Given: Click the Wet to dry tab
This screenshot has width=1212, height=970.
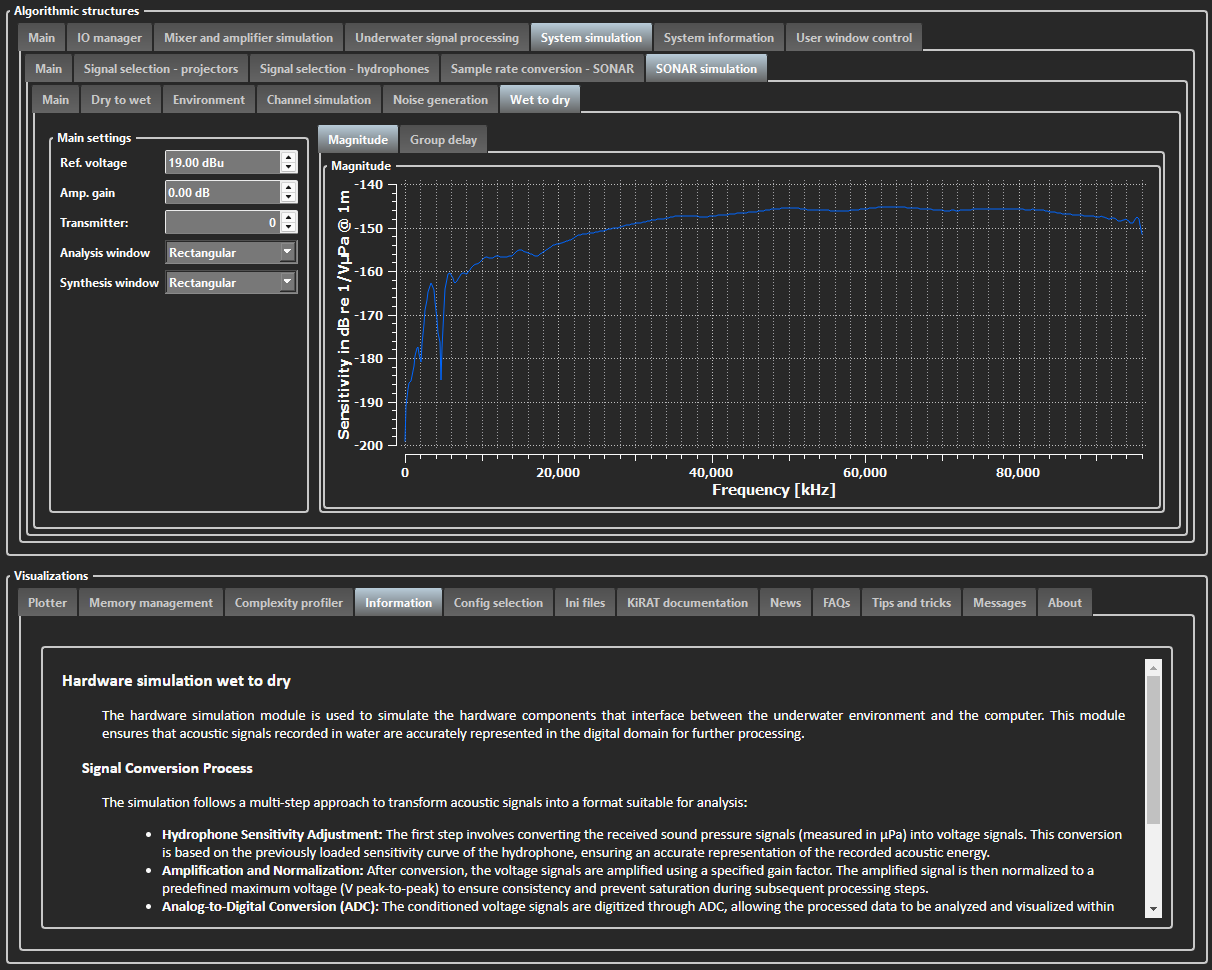Looking at the screenshot, I should click(x=540, y=100).
